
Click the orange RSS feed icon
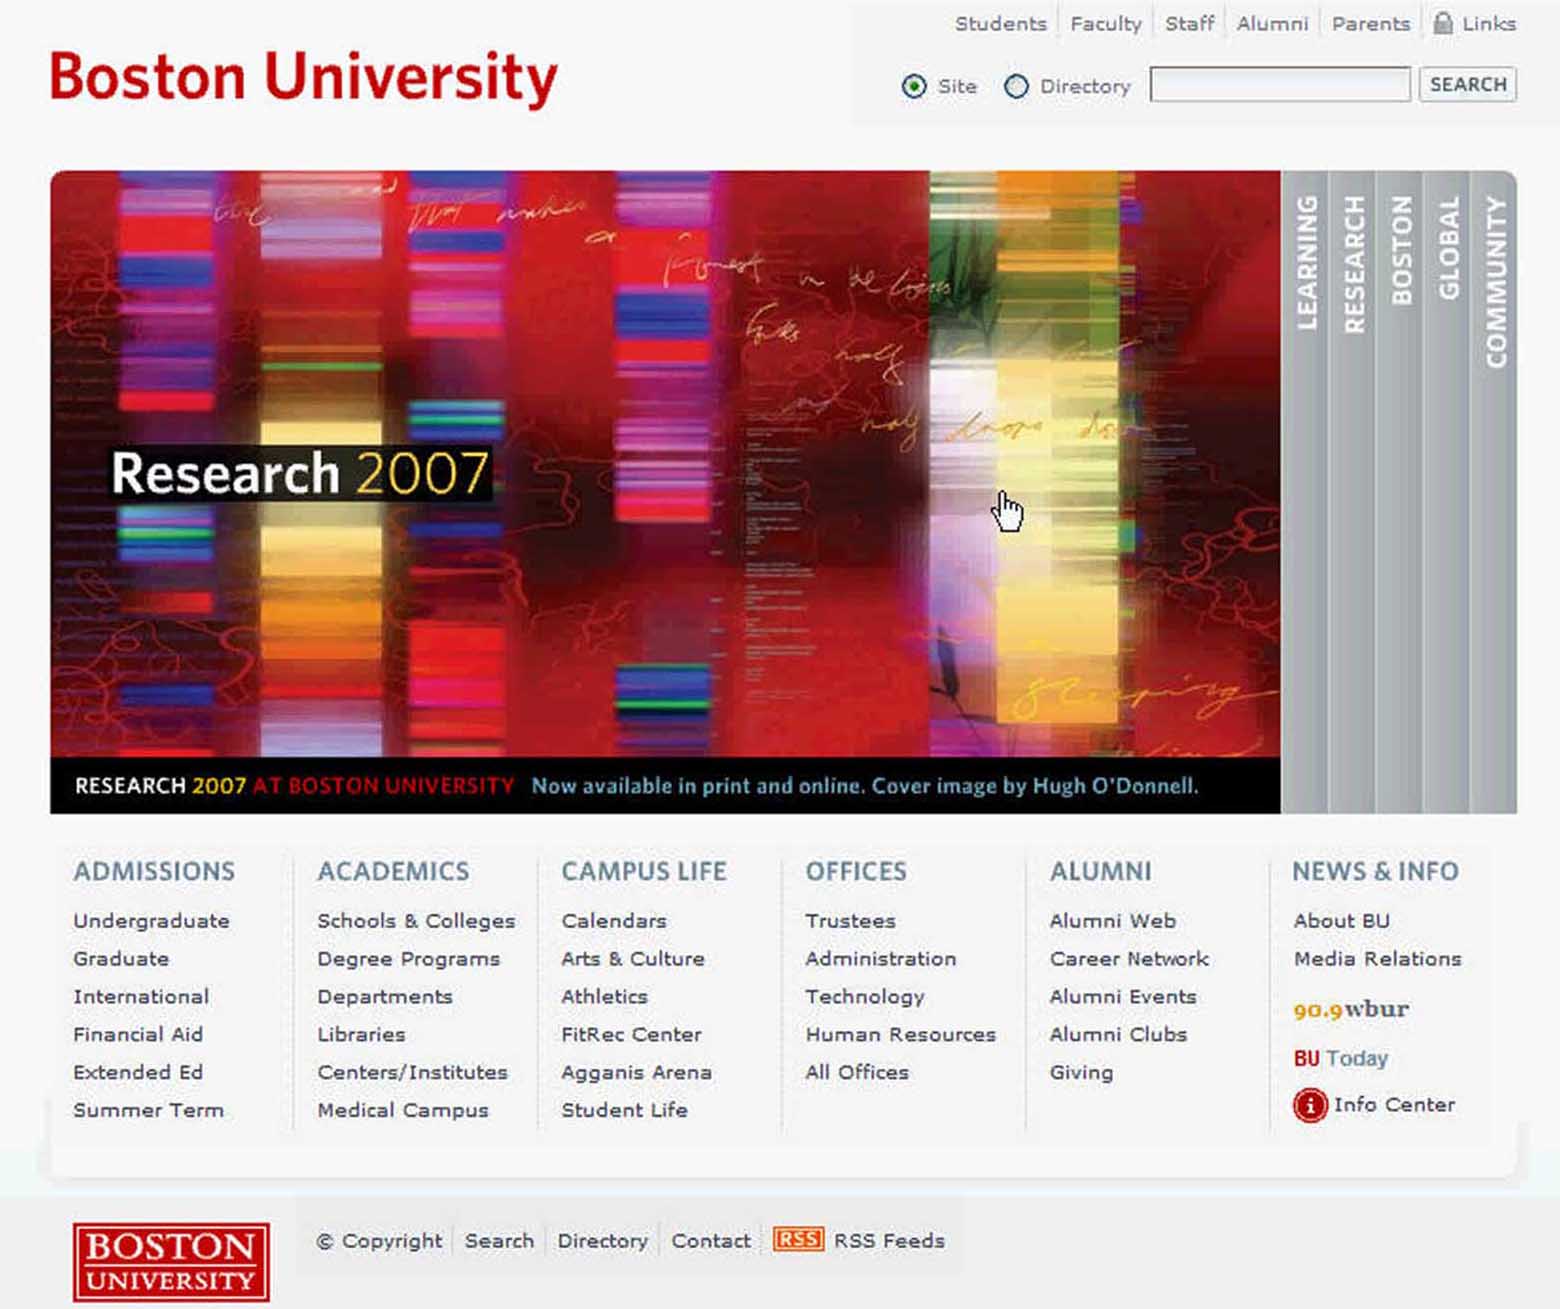click(x=797, y=1240)
